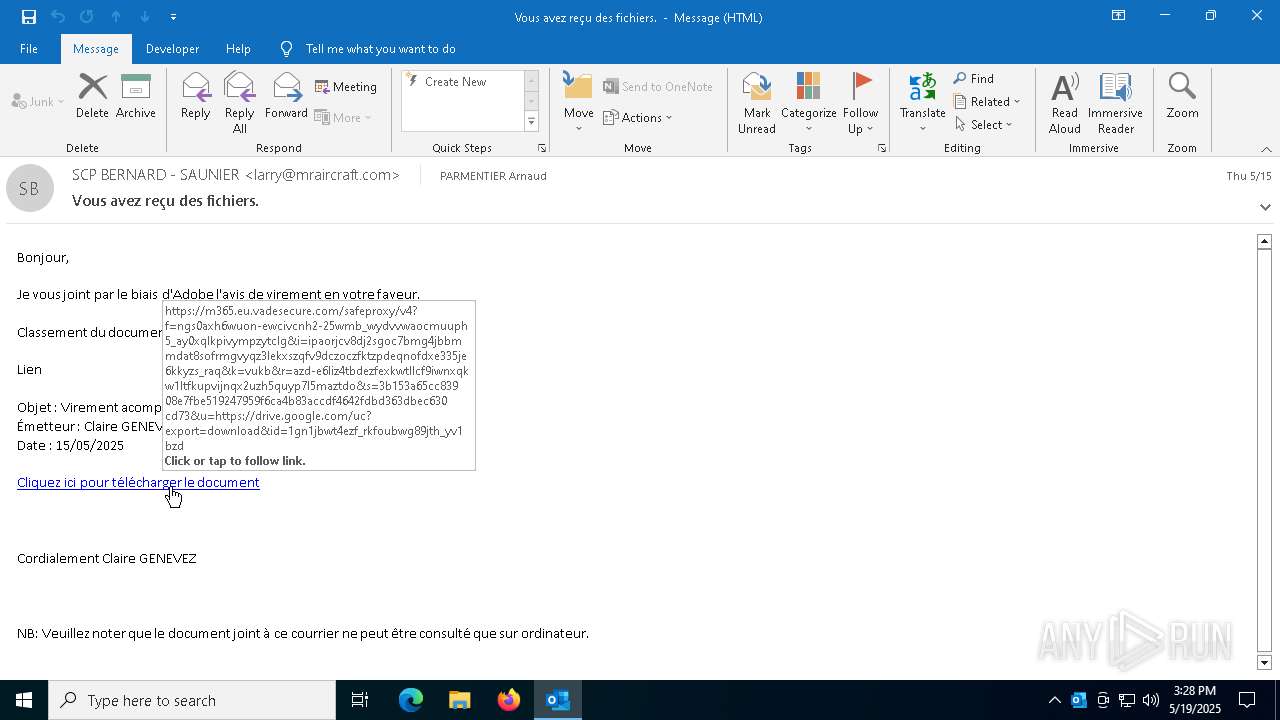
Task: Click Send to OneNote
Action: click(658, 87)
